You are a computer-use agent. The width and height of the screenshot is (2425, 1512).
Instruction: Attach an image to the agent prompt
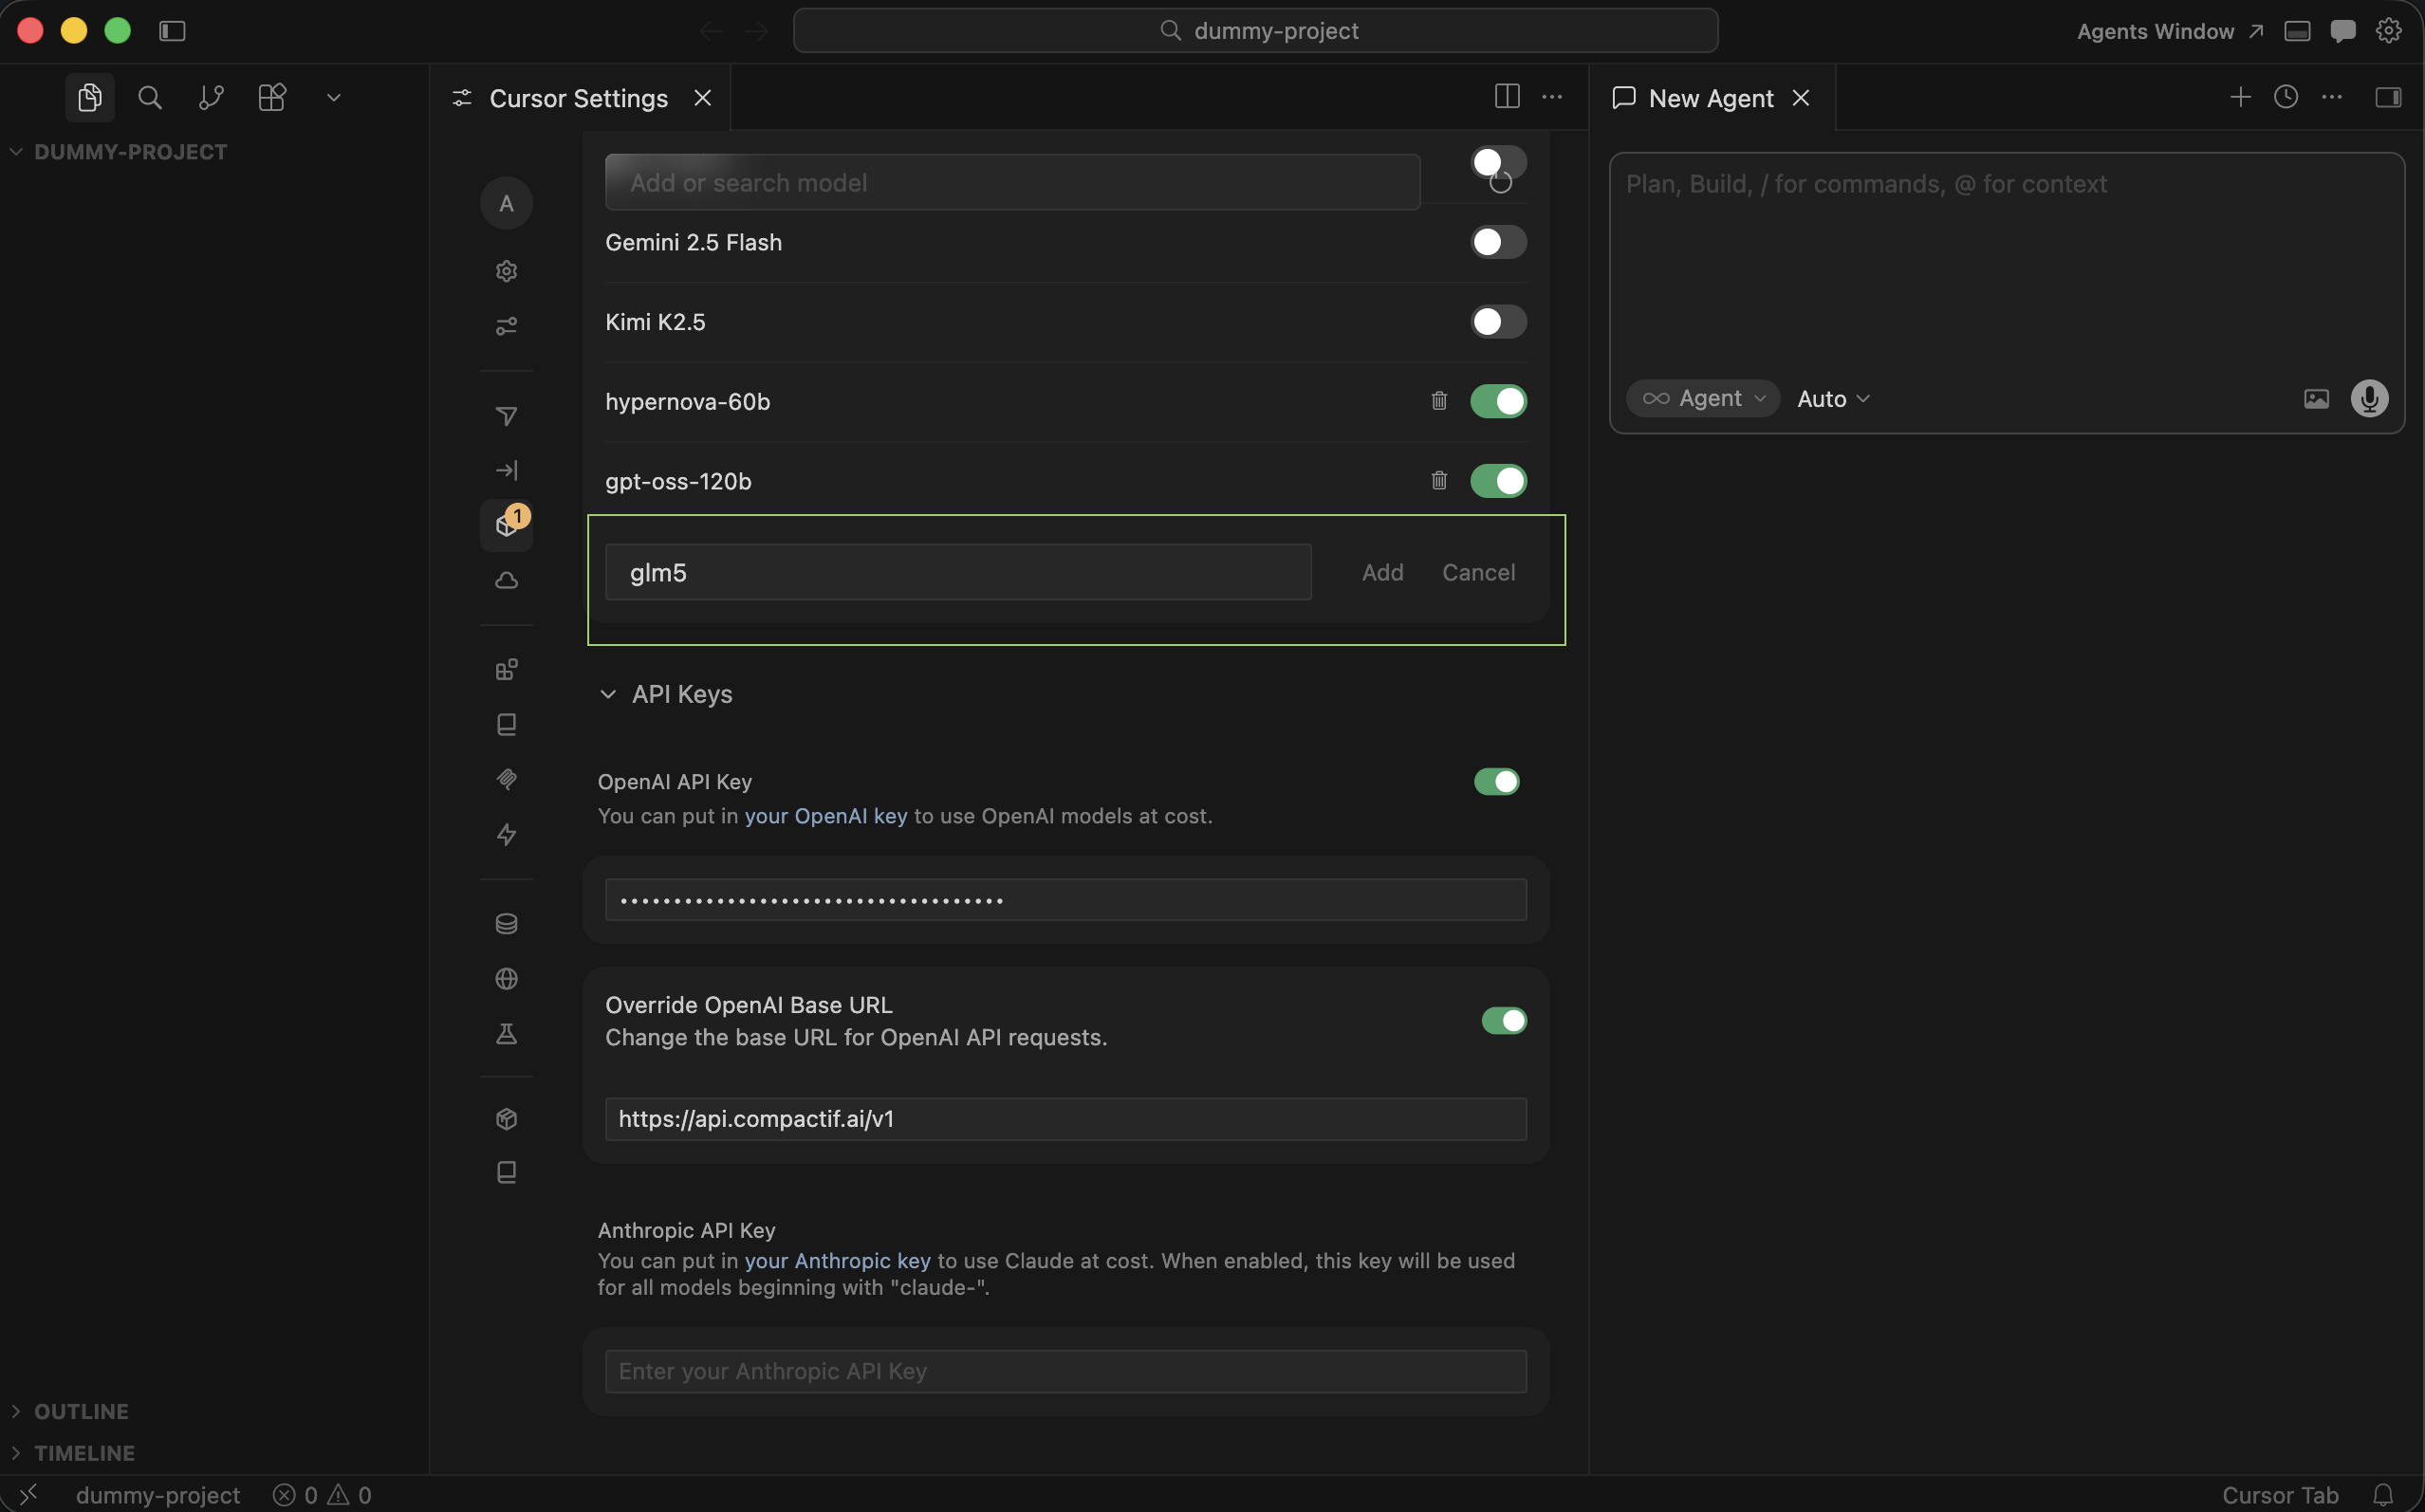(2316, 399)
